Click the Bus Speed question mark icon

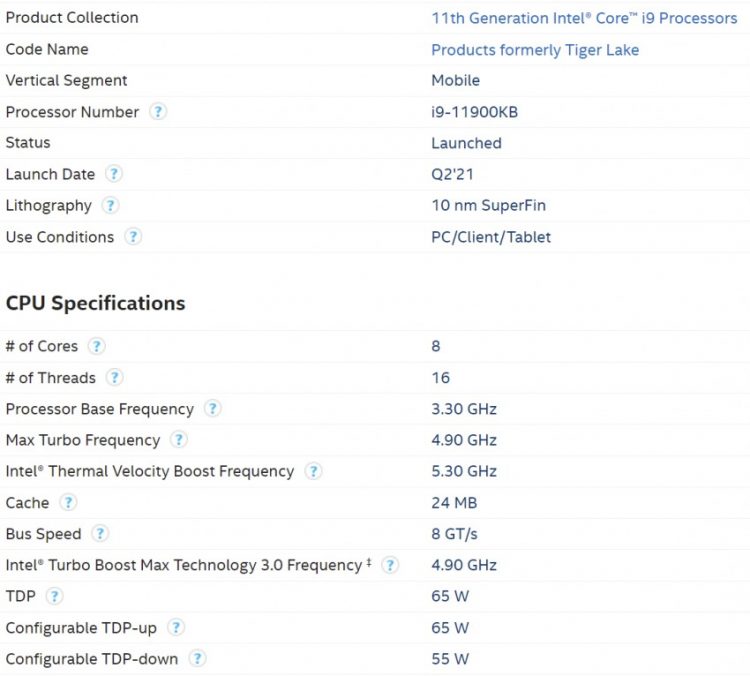pos(100,534)
